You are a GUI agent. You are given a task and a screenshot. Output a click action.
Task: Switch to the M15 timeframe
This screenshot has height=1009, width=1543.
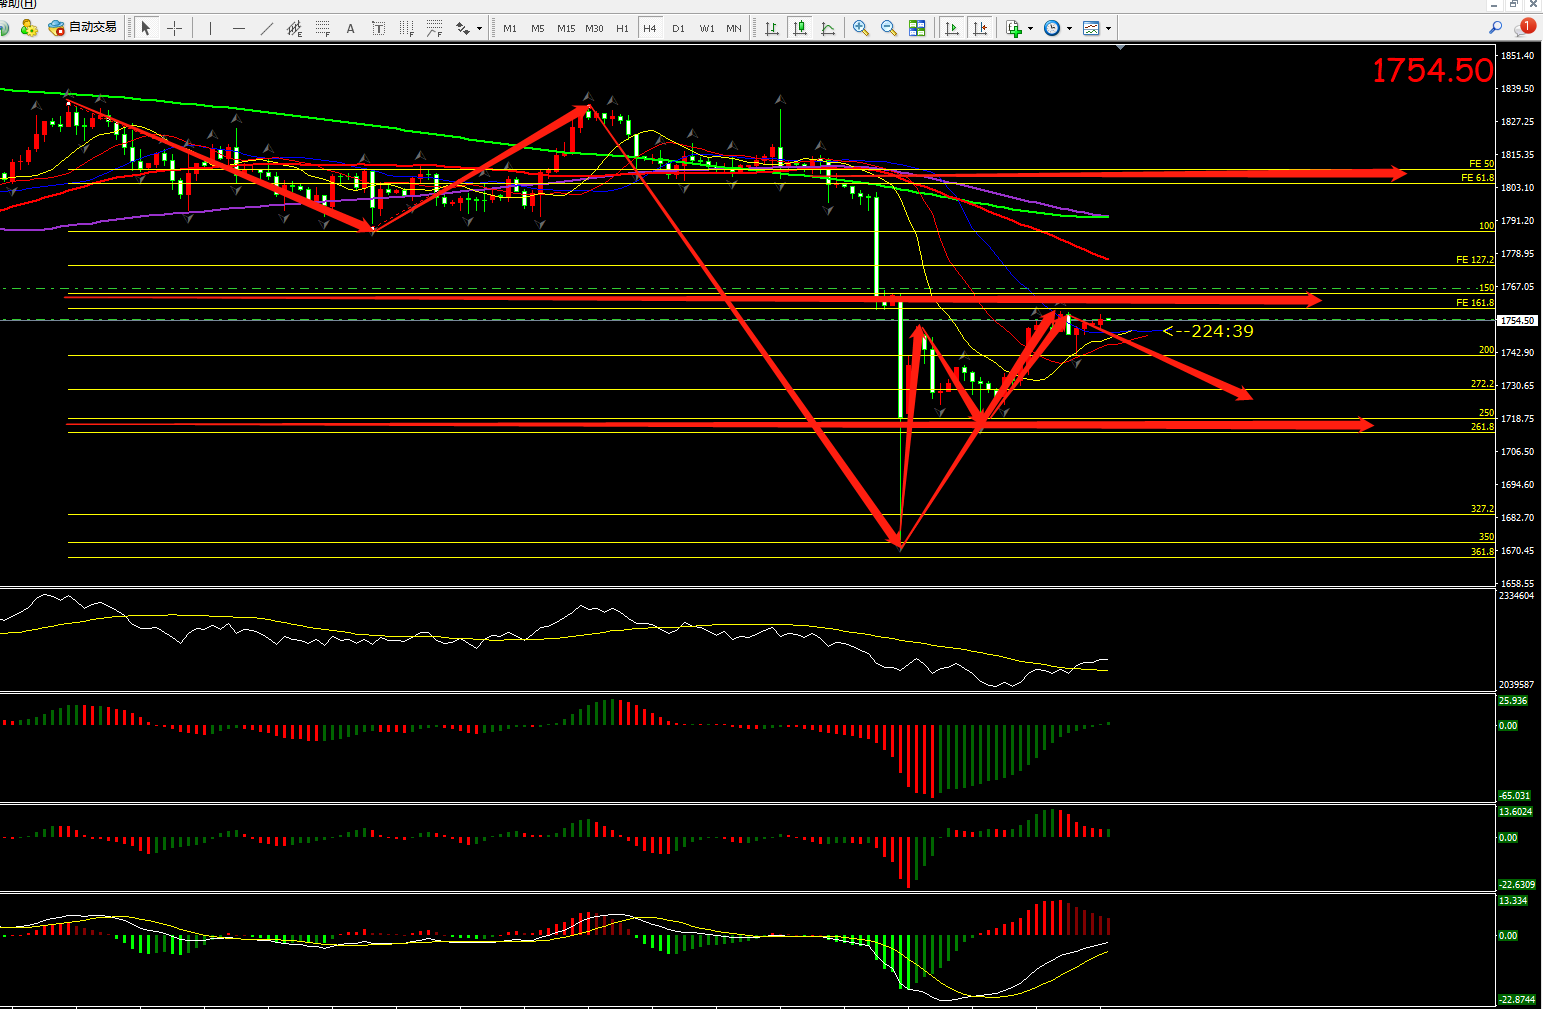click(x=566, y=28)
